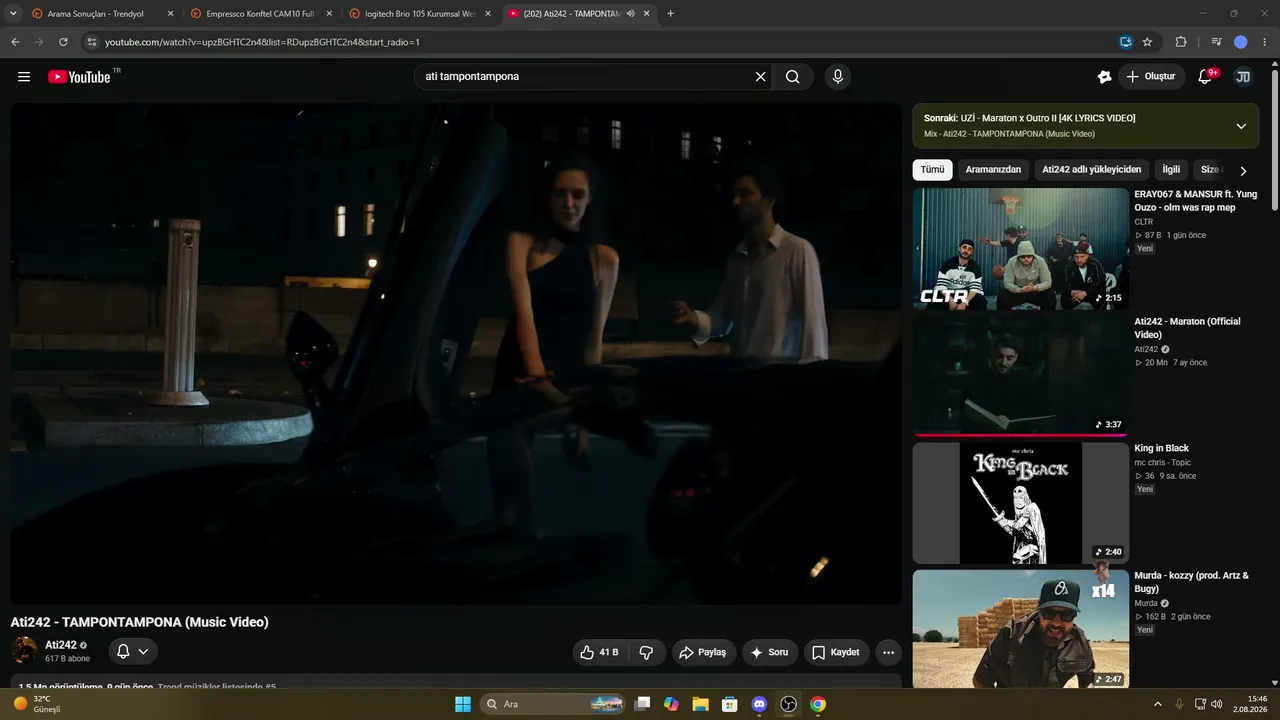Open the ERAY067 & MANSUR video thumbnail
The height and width of the screenshot is (720, 1280).
[x=1020, y=249]
